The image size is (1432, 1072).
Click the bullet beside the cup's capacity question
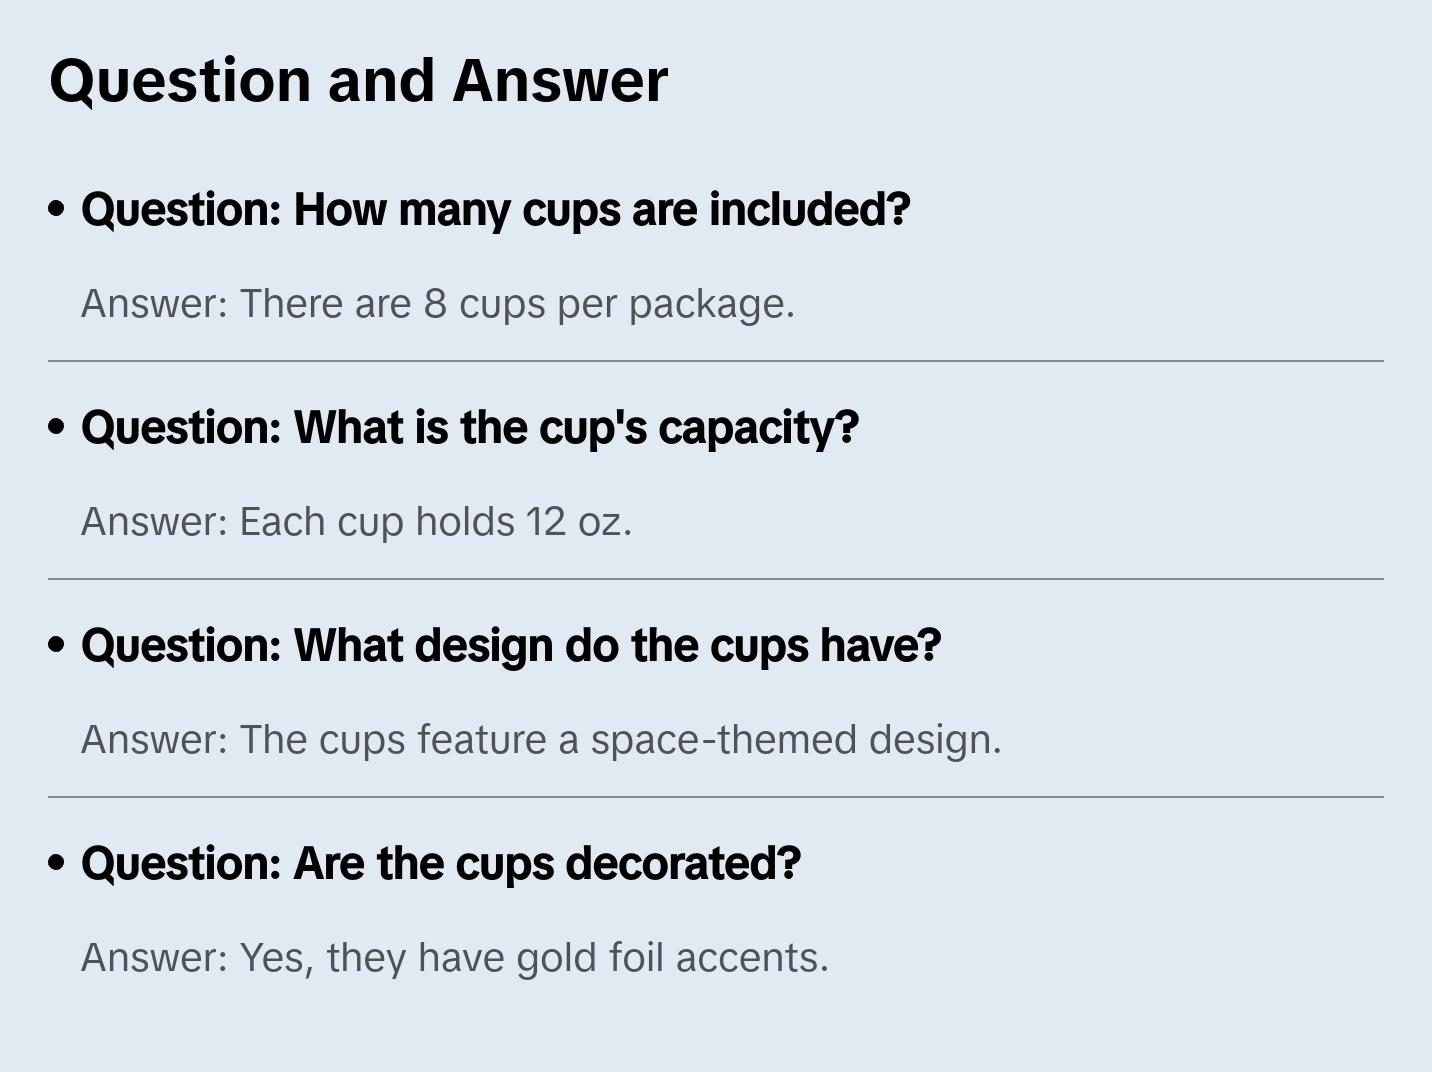coord(57,427)
